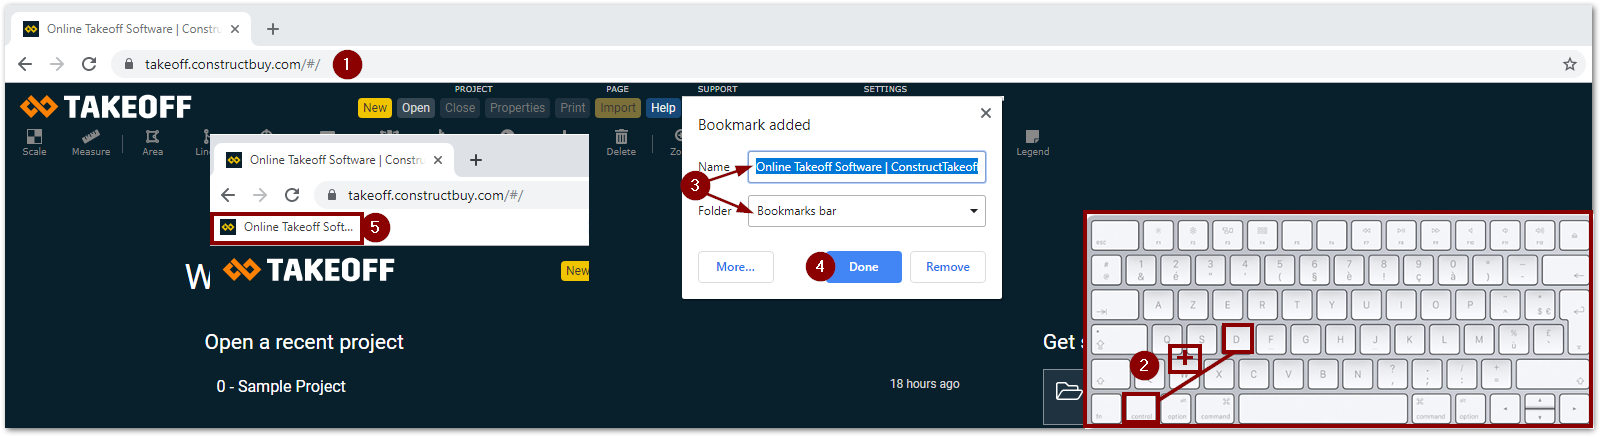Click the bookmark star in address bar
Viewport: 1601px width, 437px height.
tap(1569, 64)
